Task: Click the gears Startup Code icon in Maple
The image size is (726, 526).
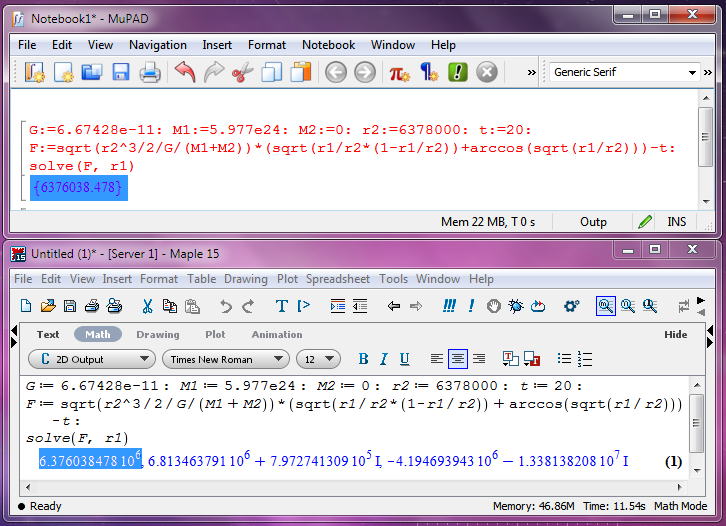Action: (x=571, y=306)
